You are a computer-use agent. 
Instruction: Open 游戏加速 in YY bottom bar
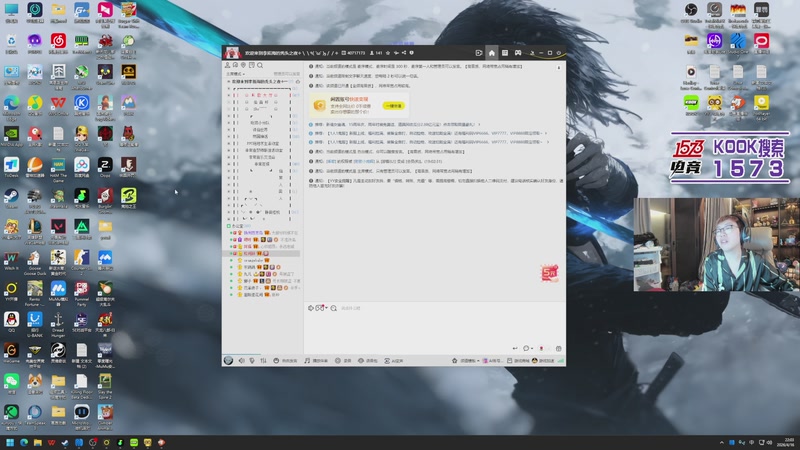[x=543, y=361]
